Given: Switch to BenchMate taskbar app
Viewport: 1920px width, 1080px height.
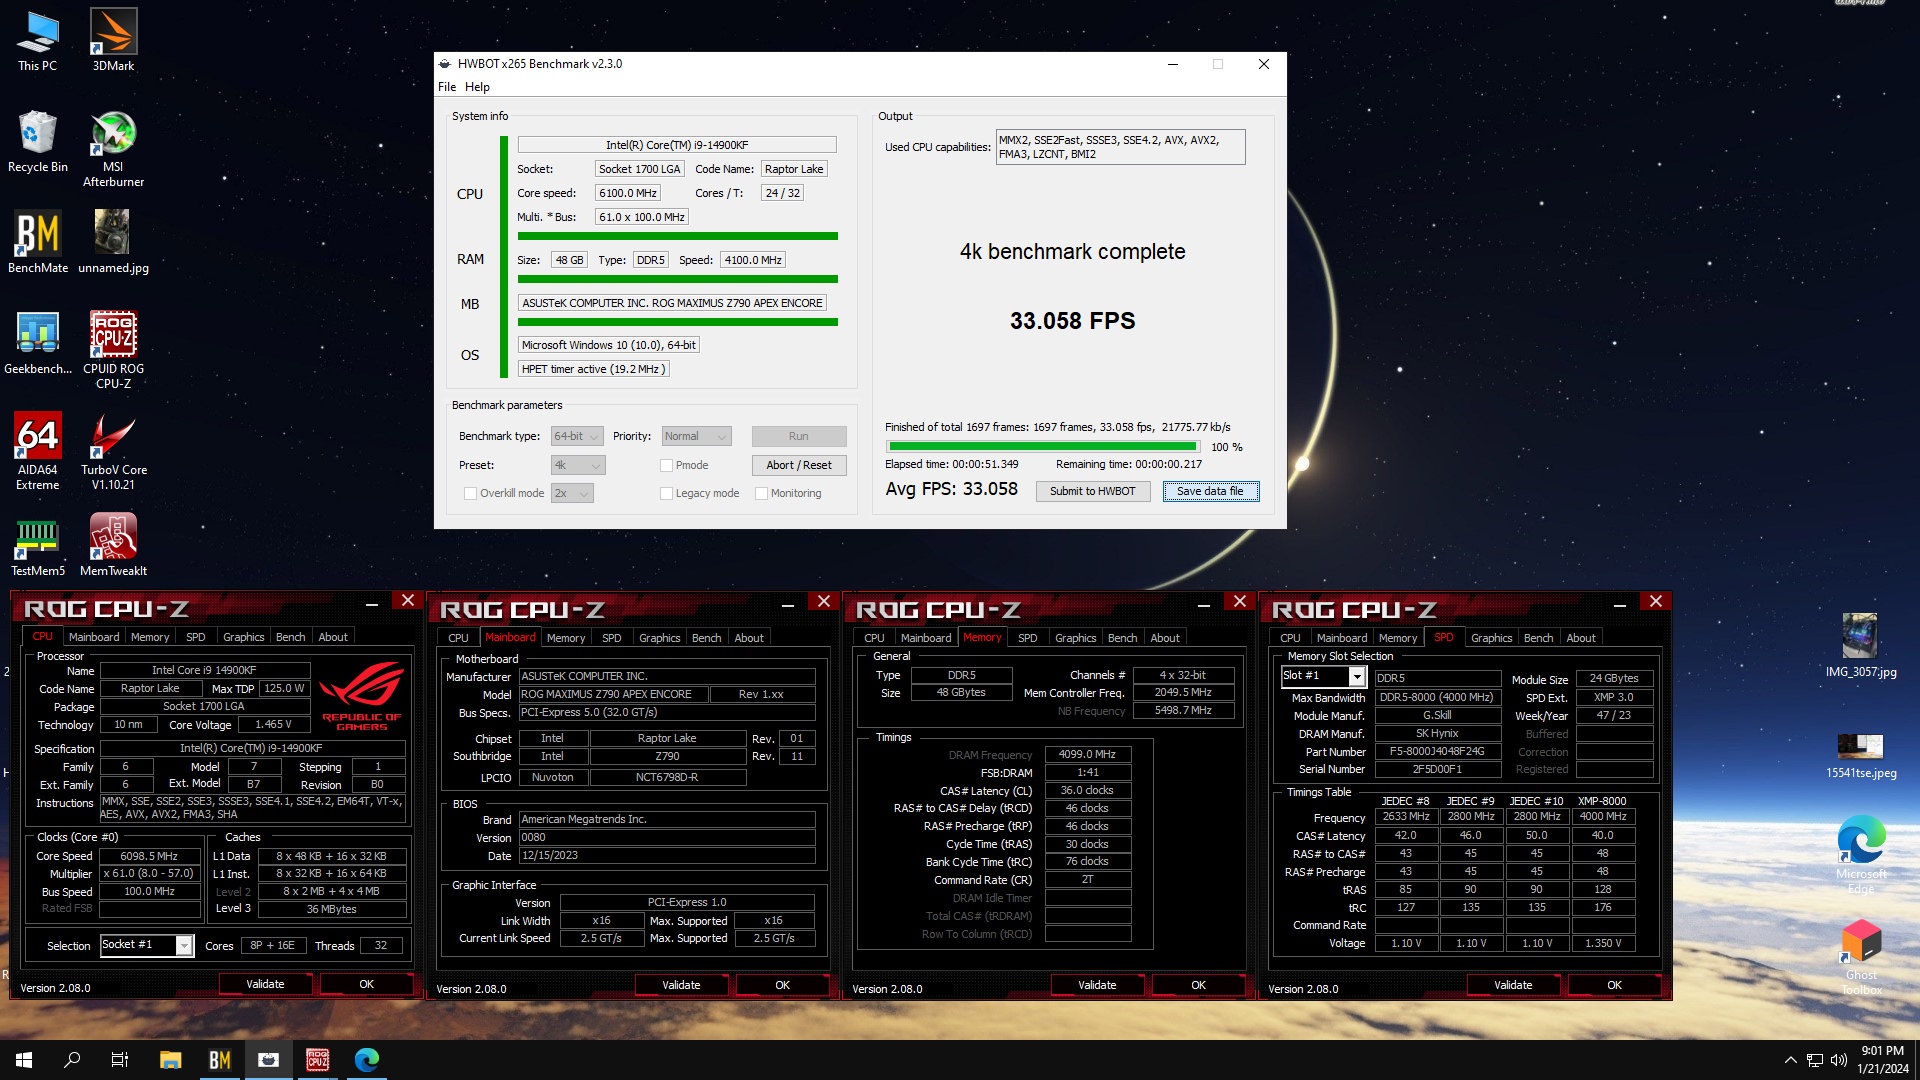Looking at the screenshot, I should (x=219, y=1060).
